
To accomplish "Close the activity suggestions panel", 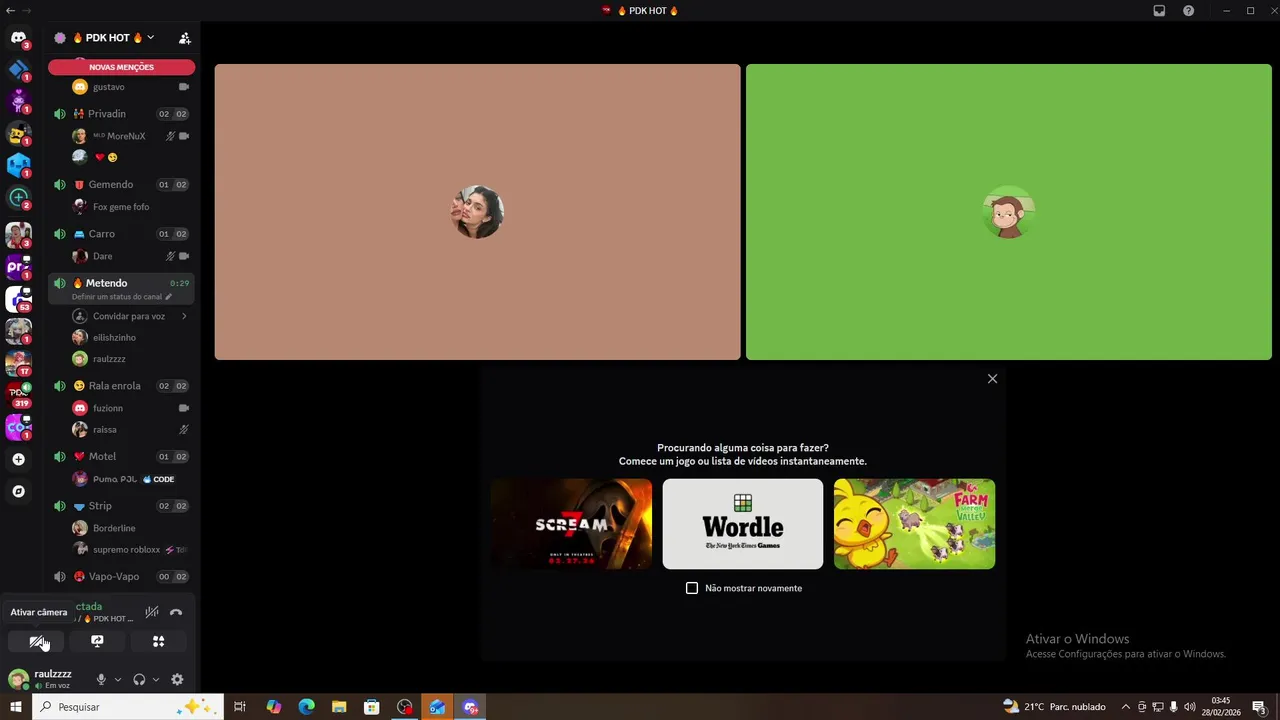I will (992, 379).
